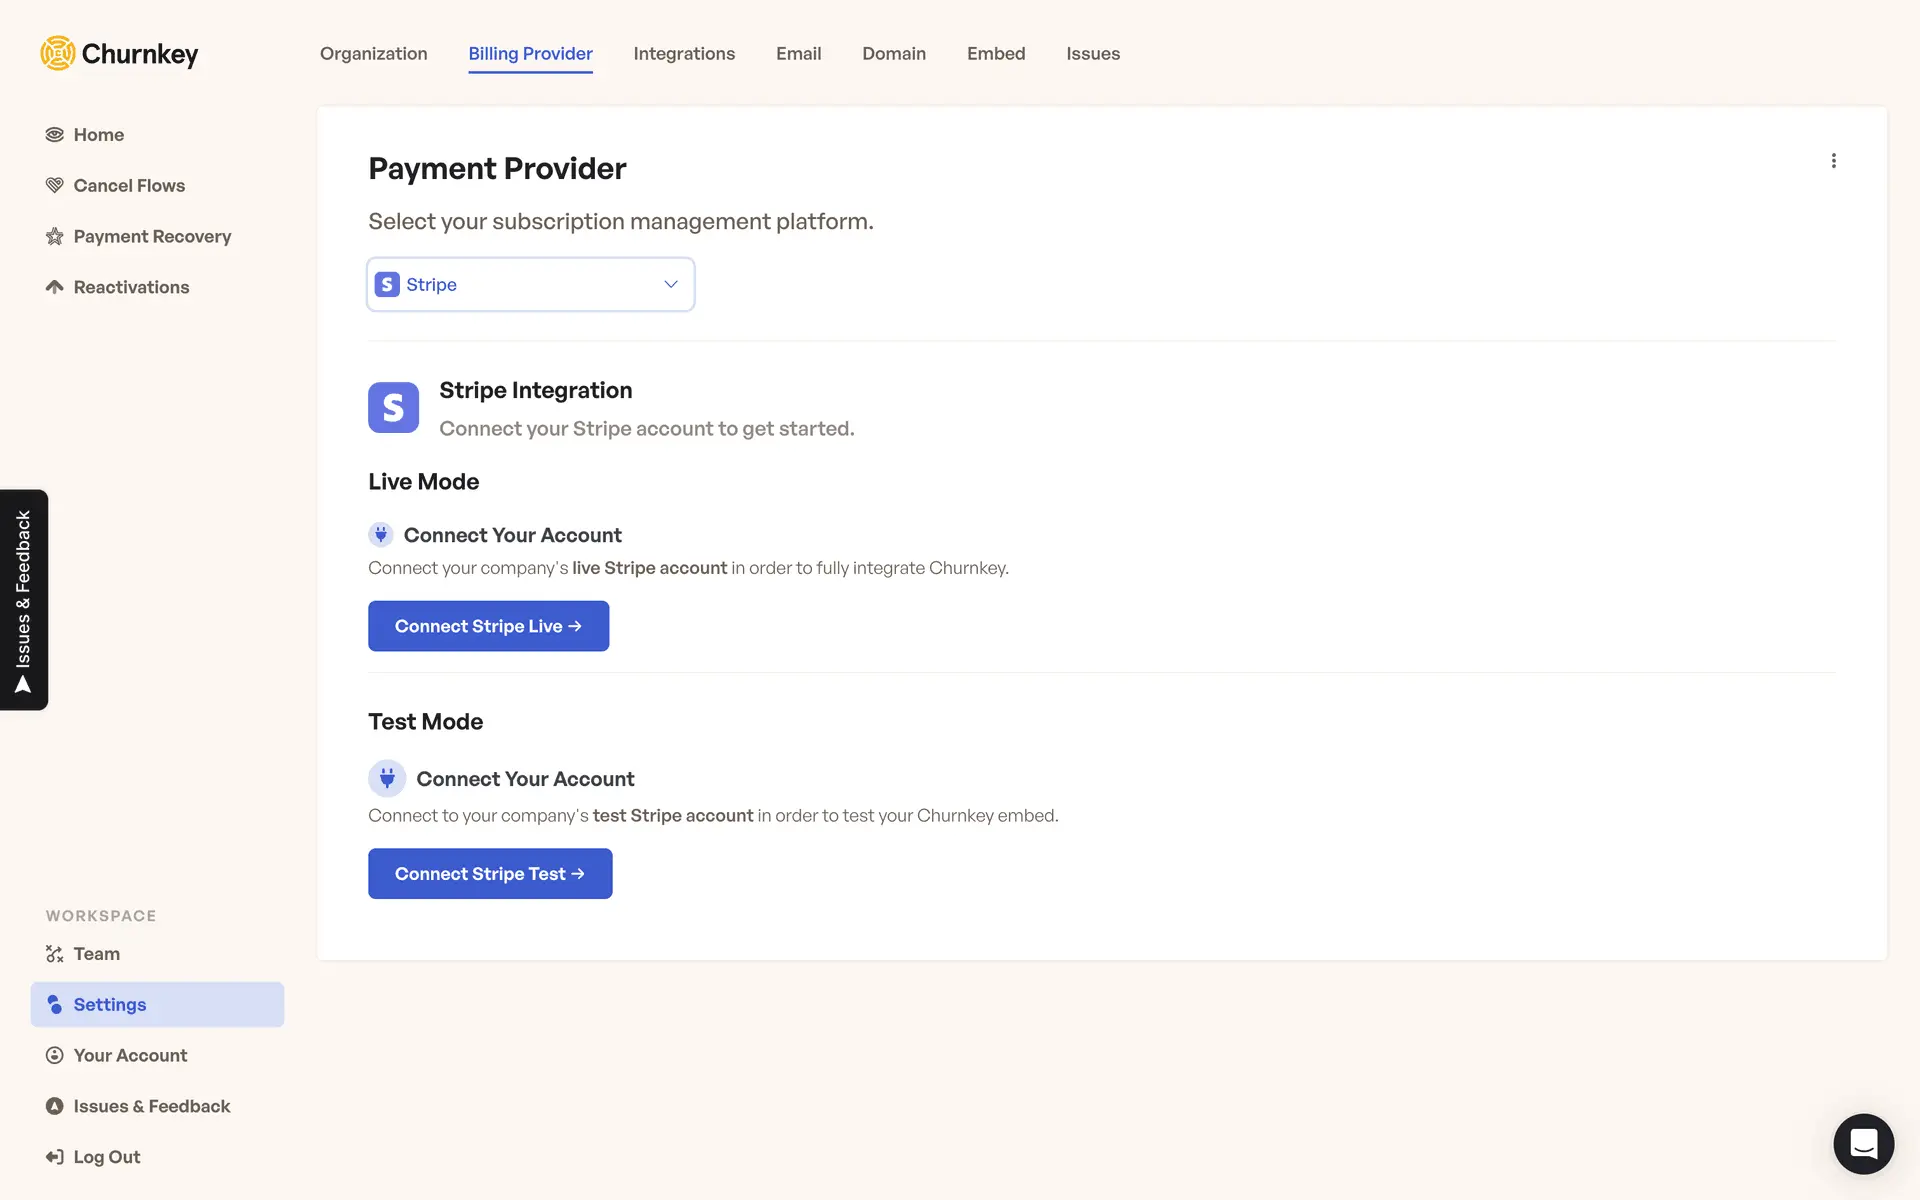Open Reactivations in the sidebar

pos(130,288)
